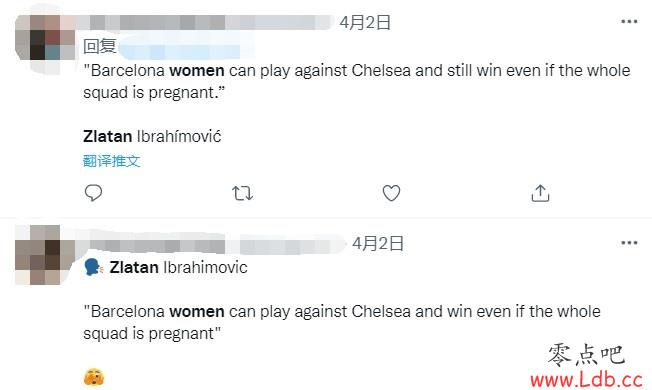Open the first tweet's quote text

(357, 81)
